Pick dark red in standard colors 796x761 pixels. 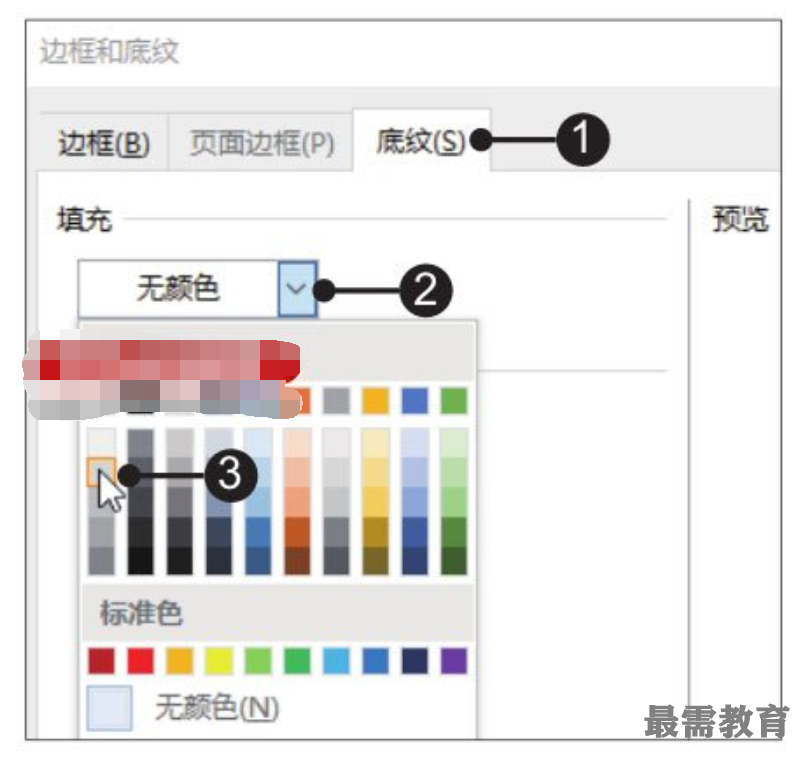pos(102,661)
